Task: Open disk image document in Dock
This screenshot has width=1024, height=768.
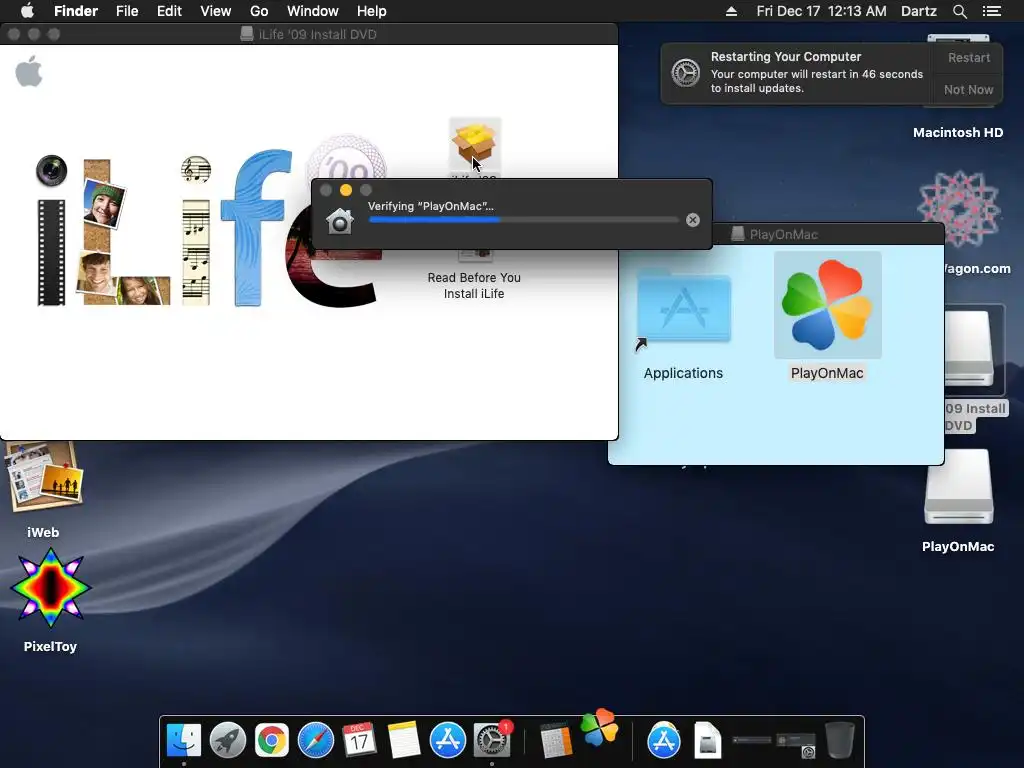Action: pos(707,740)
